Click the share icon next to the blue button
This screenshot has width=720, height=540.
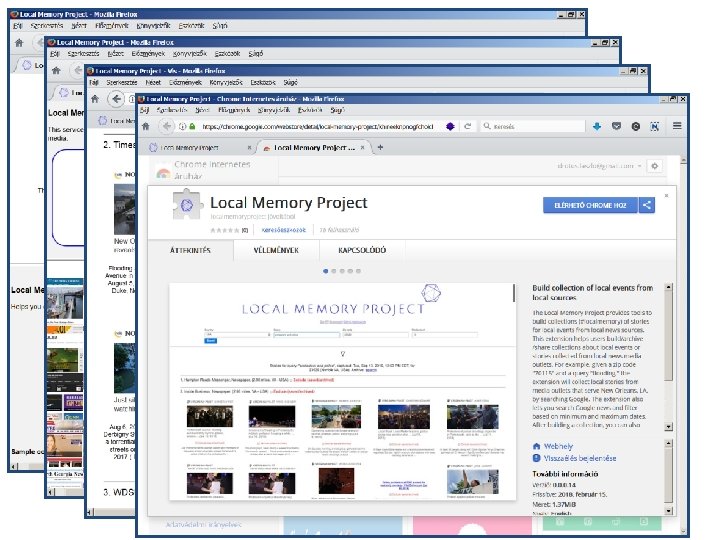click(x=647, y=205)
